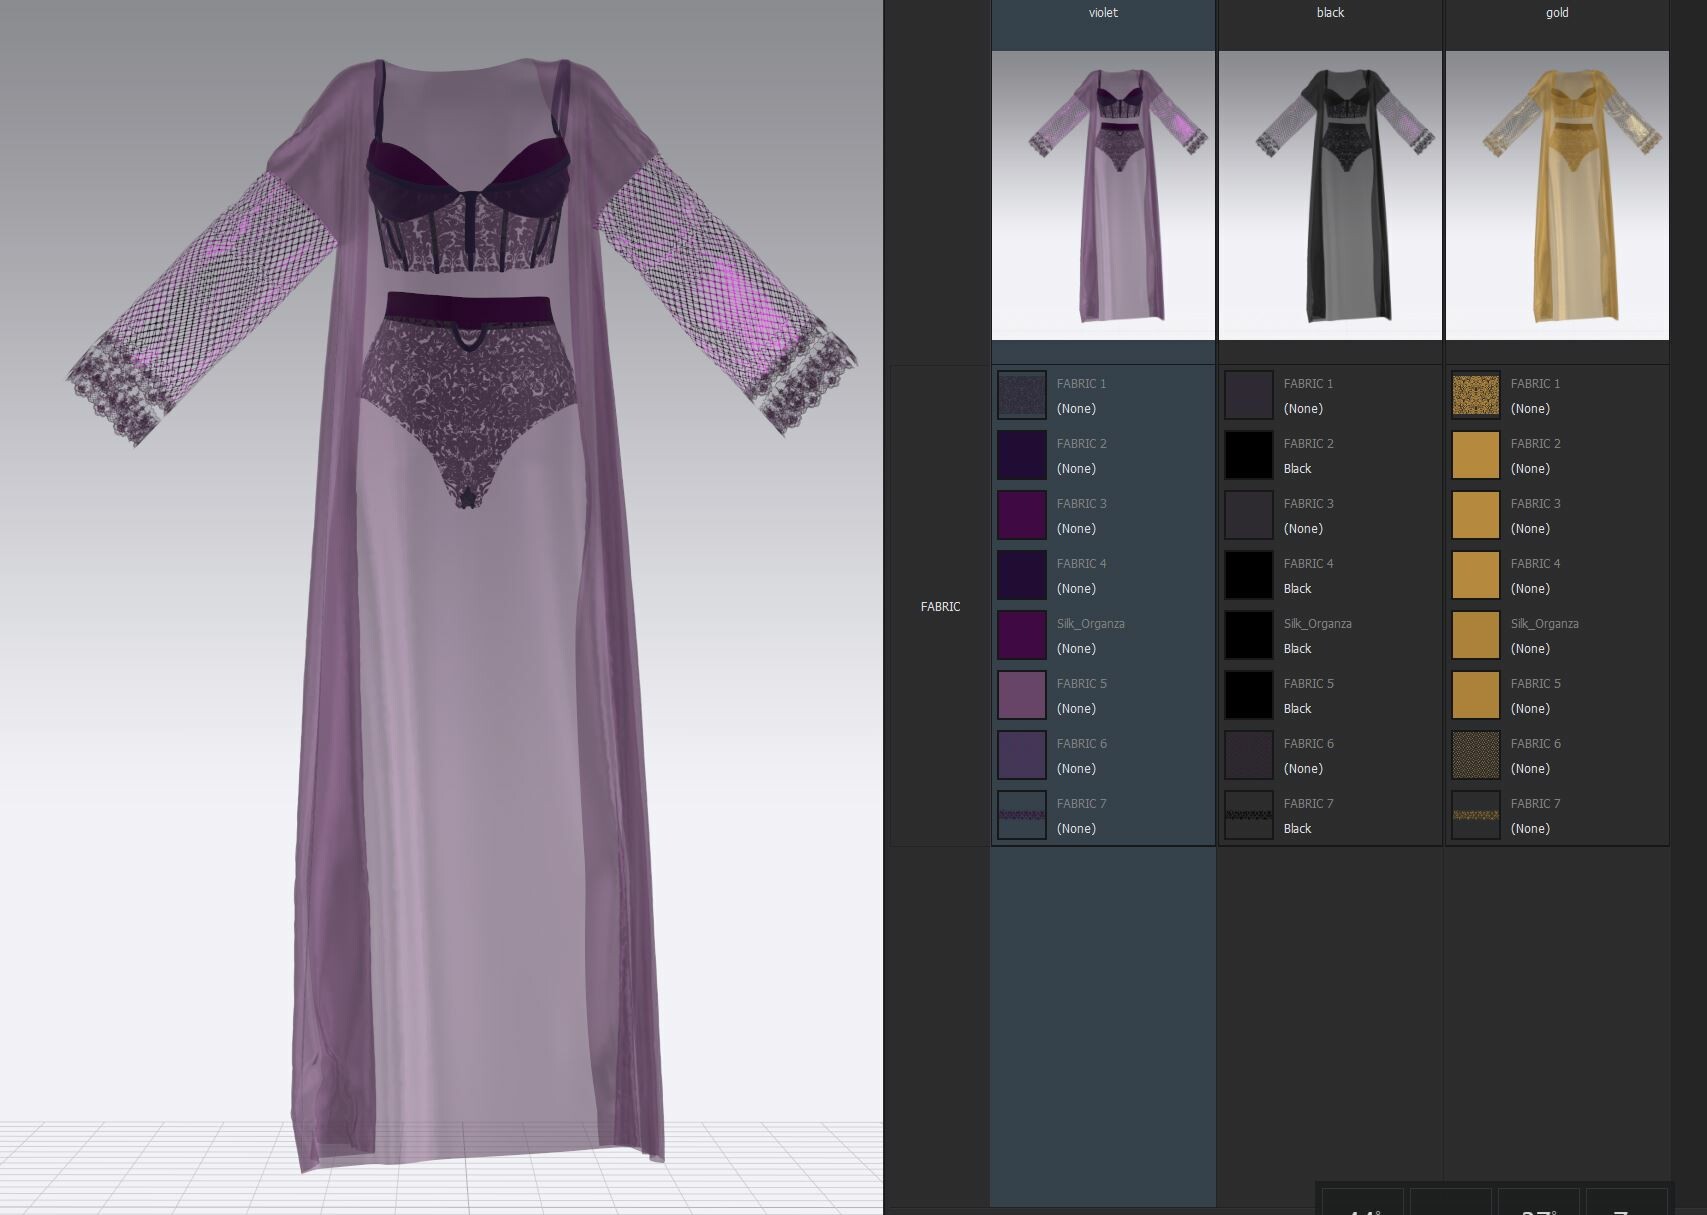Image resolution: width=1707 pixels, height=1215 pixels.
Task: Click the FABRIC 3 swatch in black column
Action: [x=1249, y=515]
